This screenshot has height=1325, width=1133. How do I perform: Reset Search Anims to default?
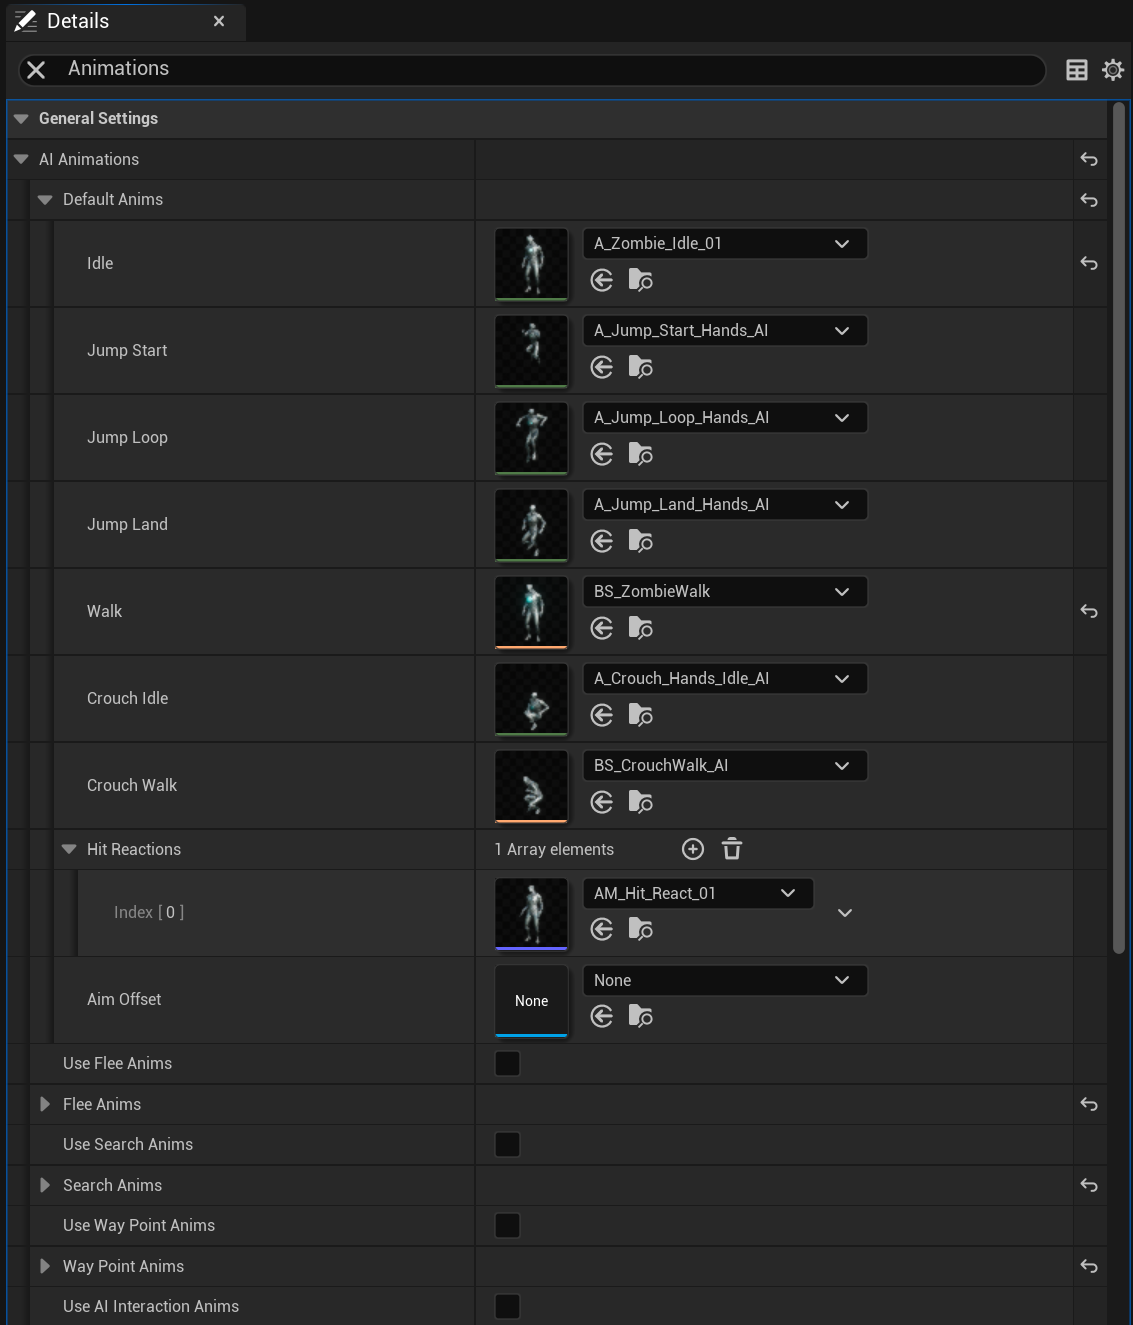(1089, 1186)
